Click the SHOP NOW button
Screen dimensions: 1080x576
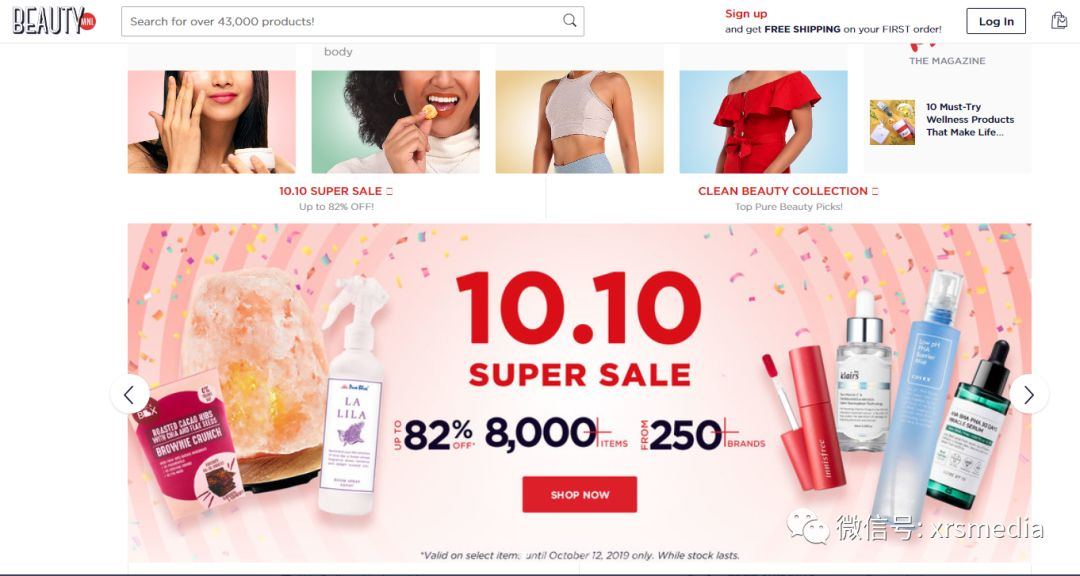coord(579,495)
